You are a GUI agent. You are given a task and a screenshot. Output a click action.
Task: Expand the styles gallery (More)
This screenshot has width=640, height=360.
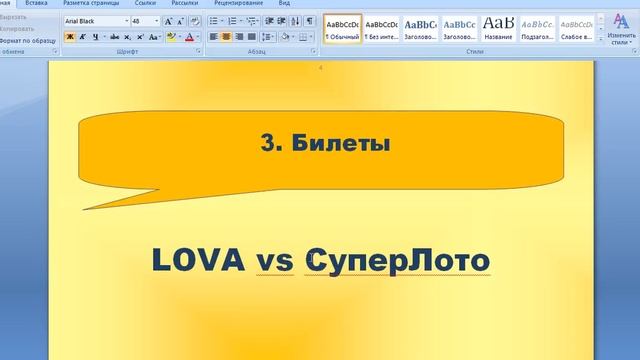601,38
